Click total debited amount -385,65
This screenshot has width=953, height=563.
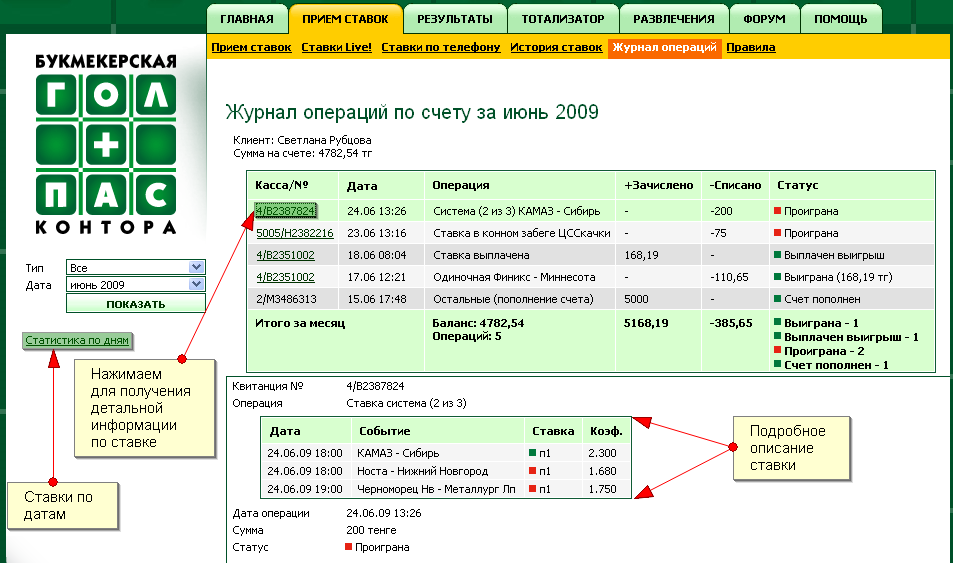point(731,323)
